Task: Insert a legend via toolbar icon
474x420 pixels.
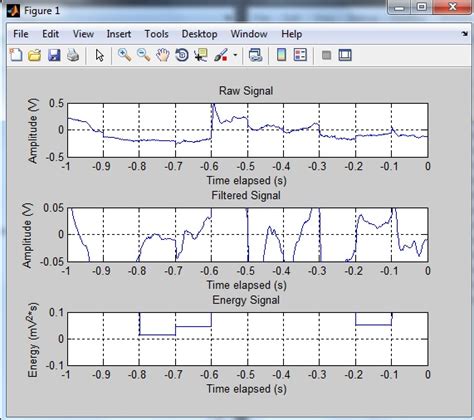Action: (x=300, y=55)
